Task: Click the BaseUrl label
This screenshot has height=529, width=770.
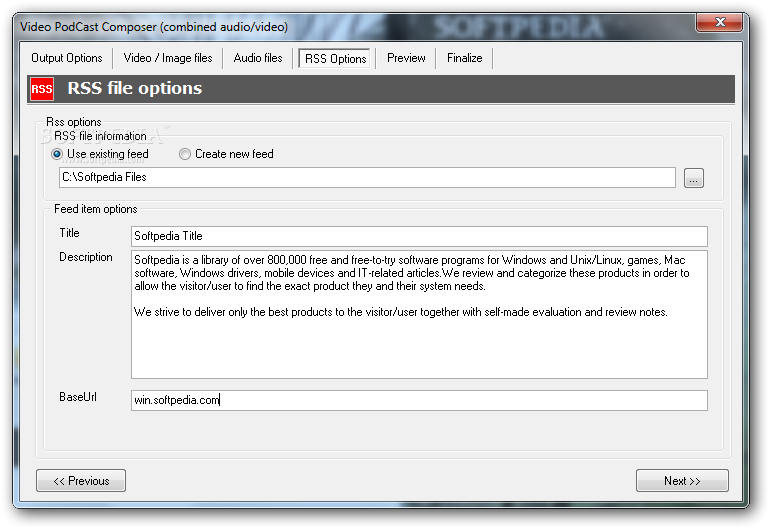Action: (78, 397)
